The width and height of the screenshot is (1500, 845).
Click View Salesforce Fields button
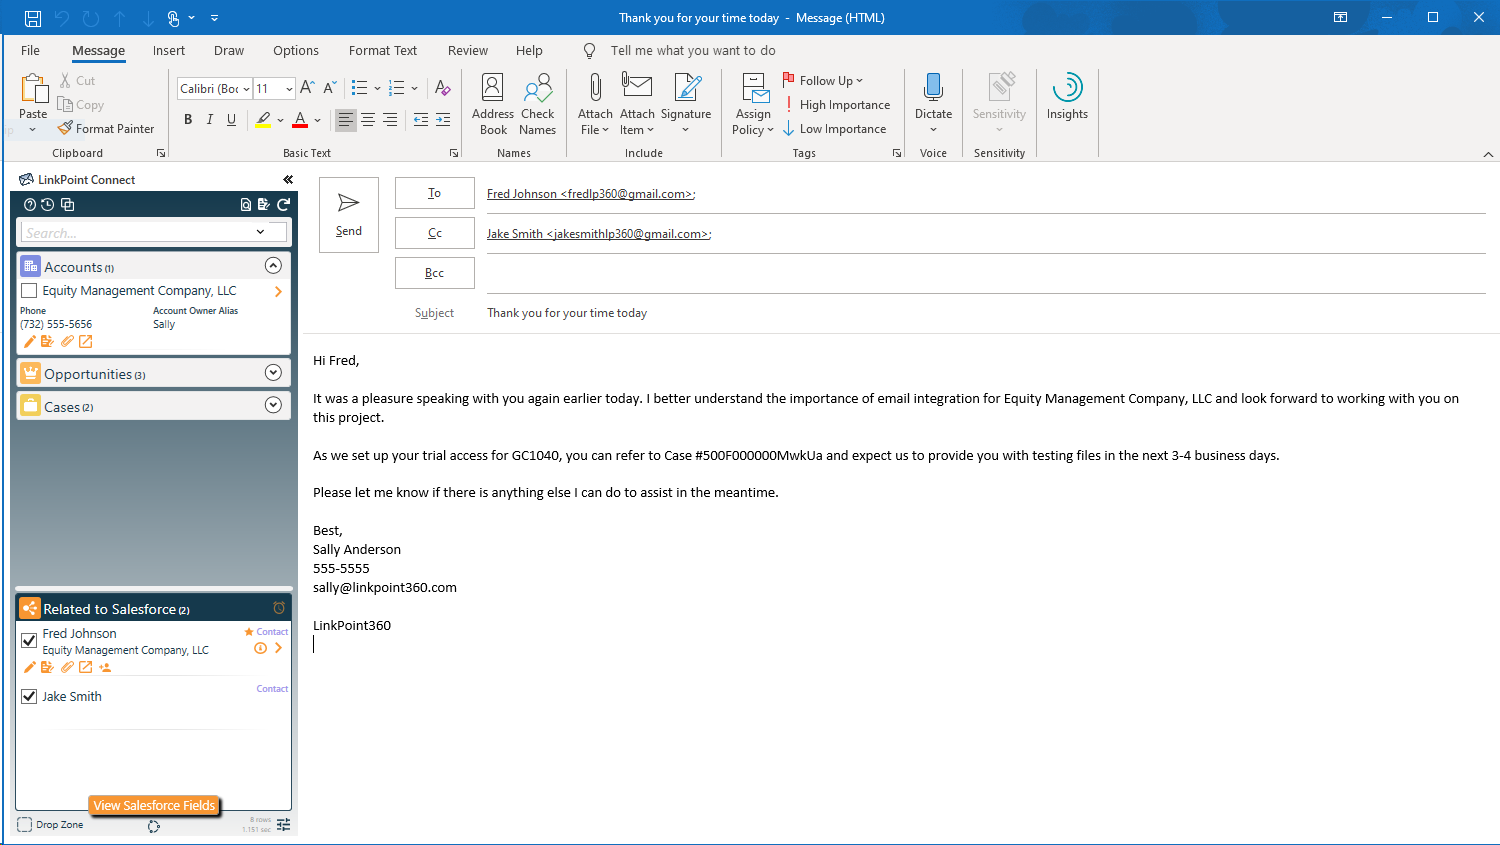(x=154, y=806)
